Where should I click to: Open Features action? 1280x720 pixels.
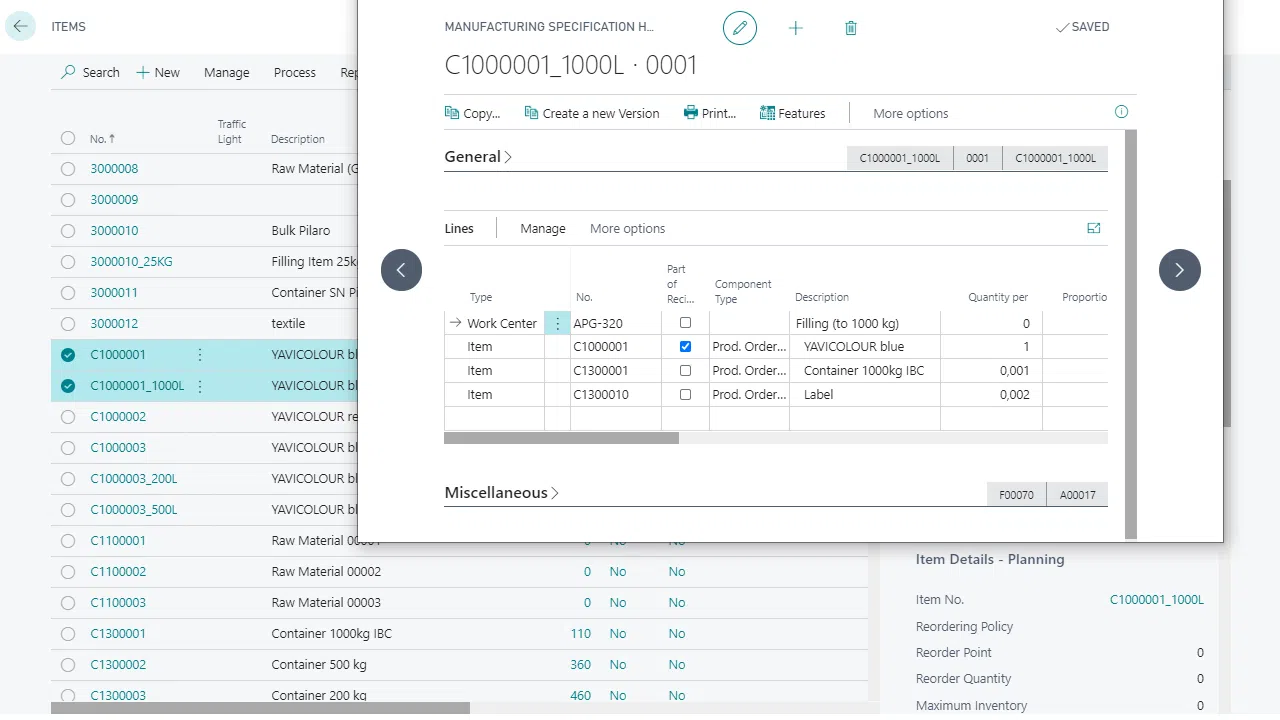click(x=793, y=113)
